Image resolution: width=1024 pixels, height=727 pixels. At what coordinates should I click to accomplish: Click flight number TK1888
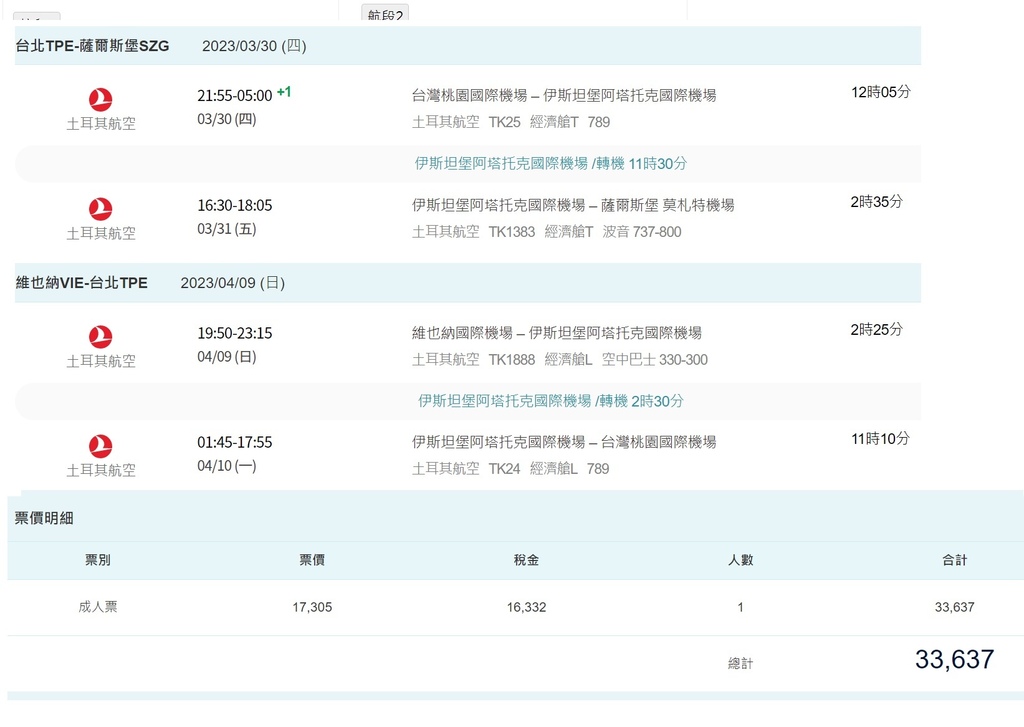point(511,360)
